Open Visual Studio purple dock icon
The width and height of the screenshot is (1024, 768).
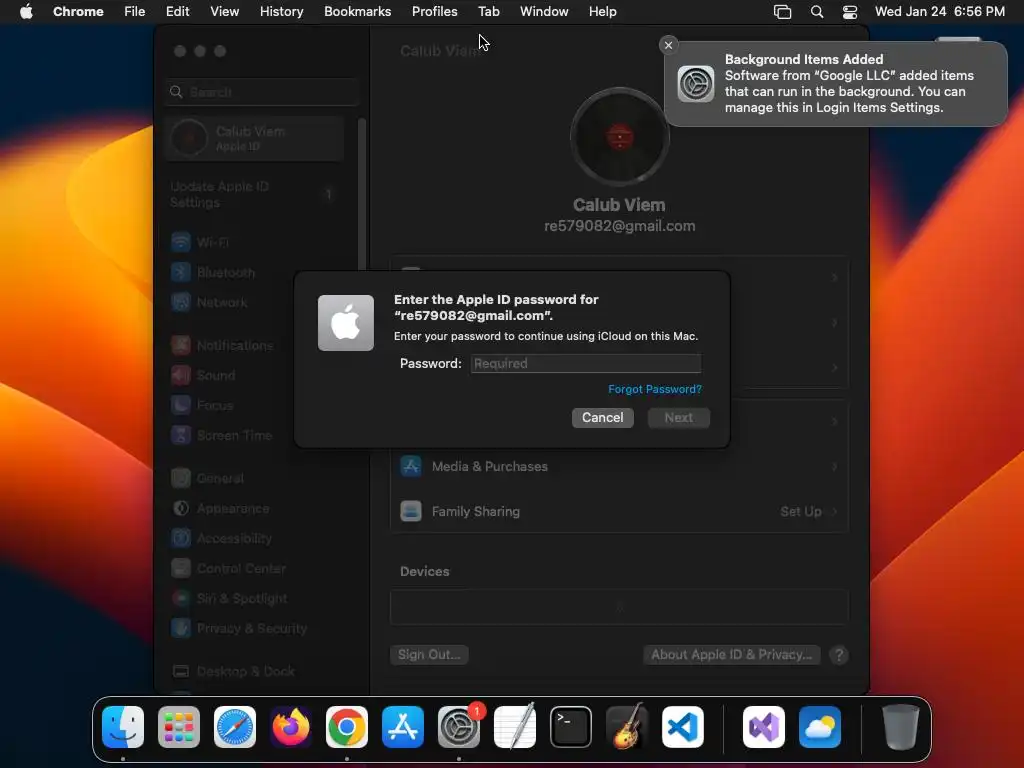click(764, 727)
